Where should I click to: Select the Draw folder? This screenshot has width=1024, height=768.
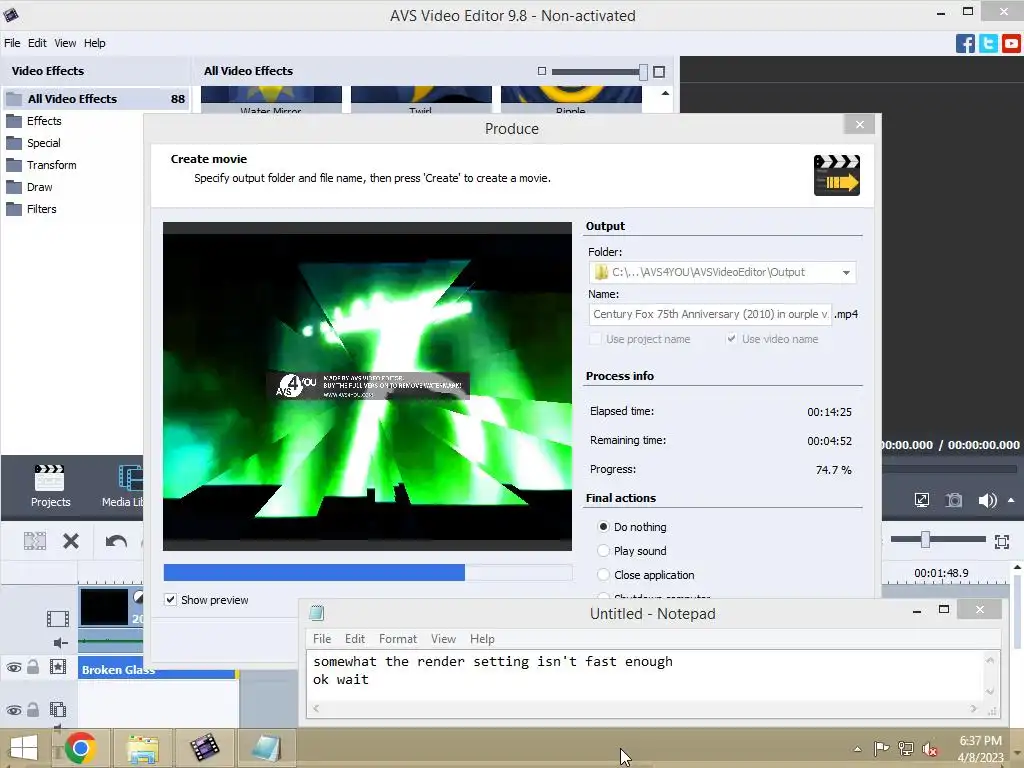pyautogui.click(x=39, y=187)
